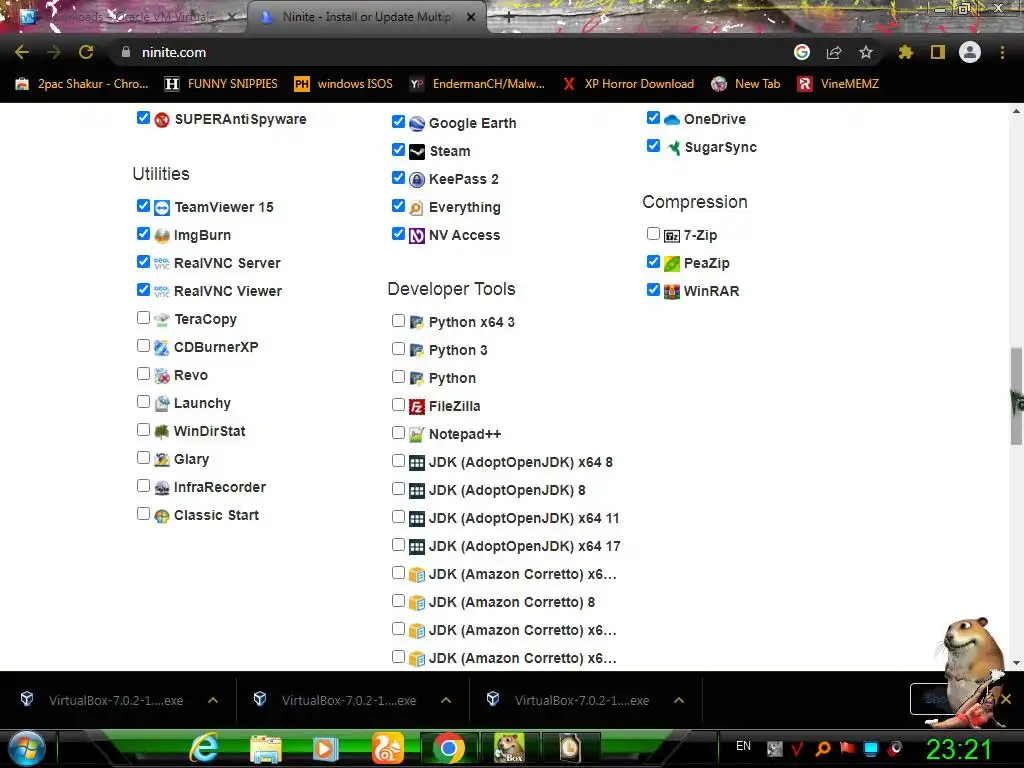Open FUNNY SNIPPIES bookmark
The height and width of the screenshot is (768, 1024).
tap(221, 84)
